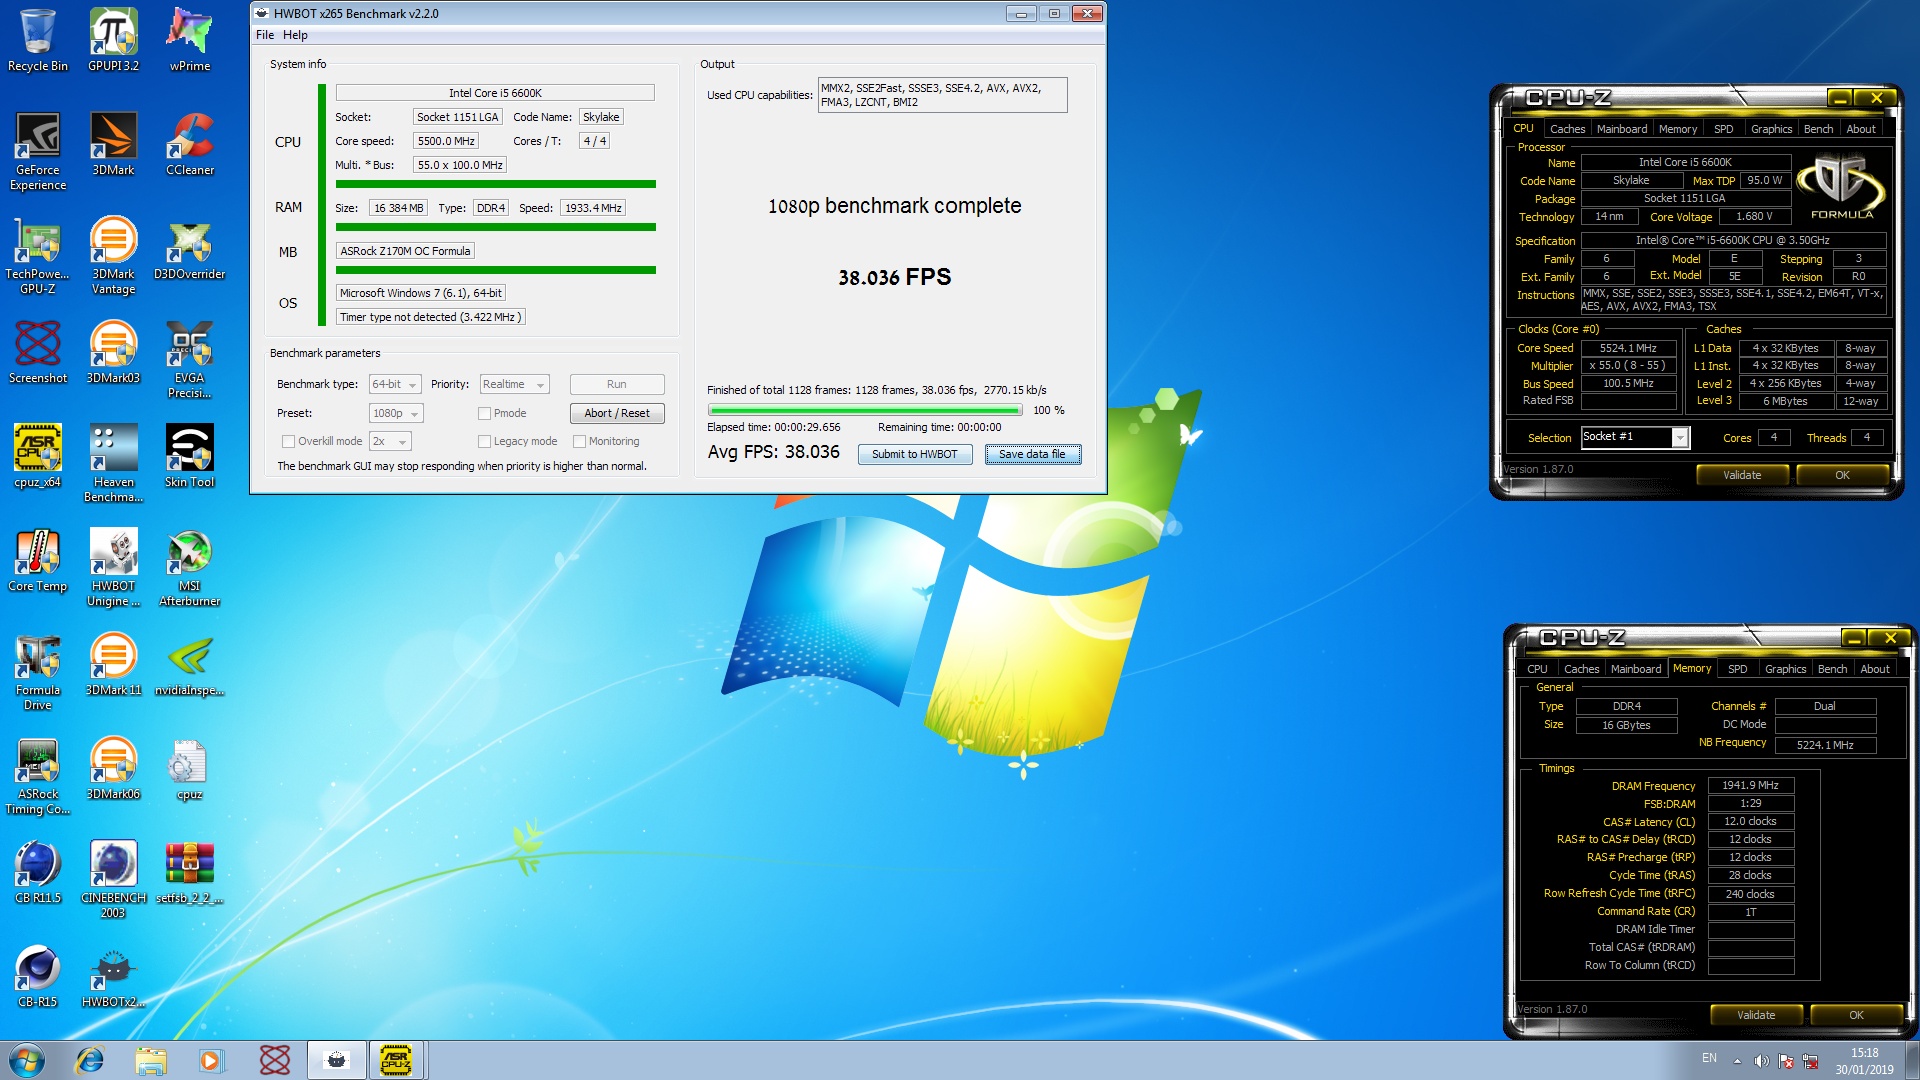Viewport: 1920px width, 1080px height.
Task: Launch 3DMark03 desktop shortcut
Action: coord(113,352)
